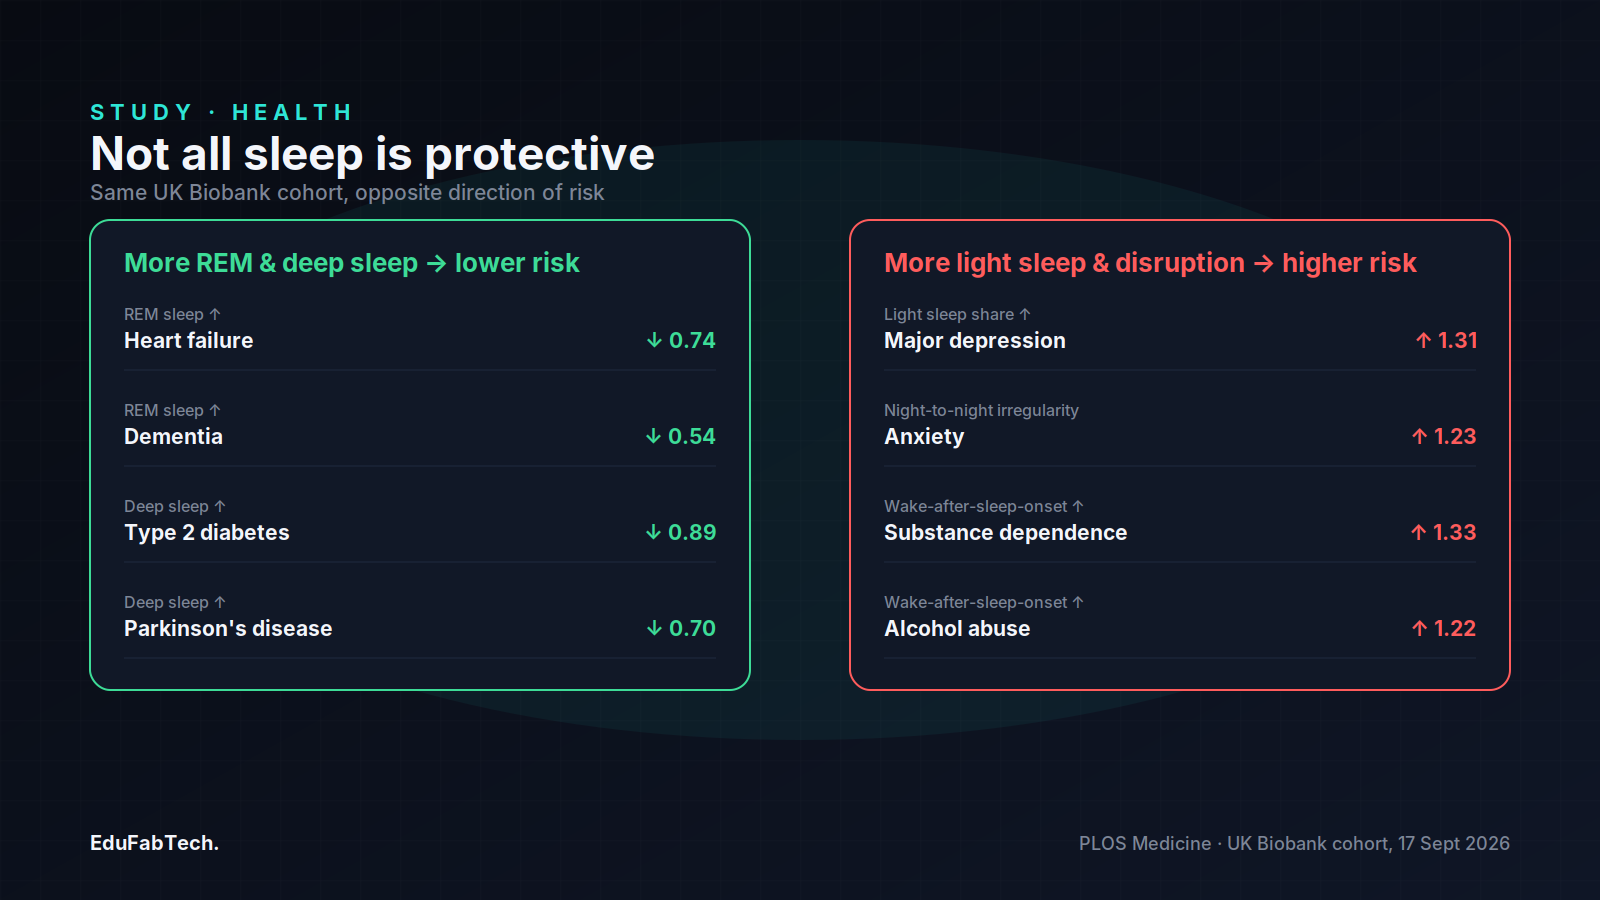Click the up arrow beside 1.23
1600x900 pixels.
[1419, 436]
